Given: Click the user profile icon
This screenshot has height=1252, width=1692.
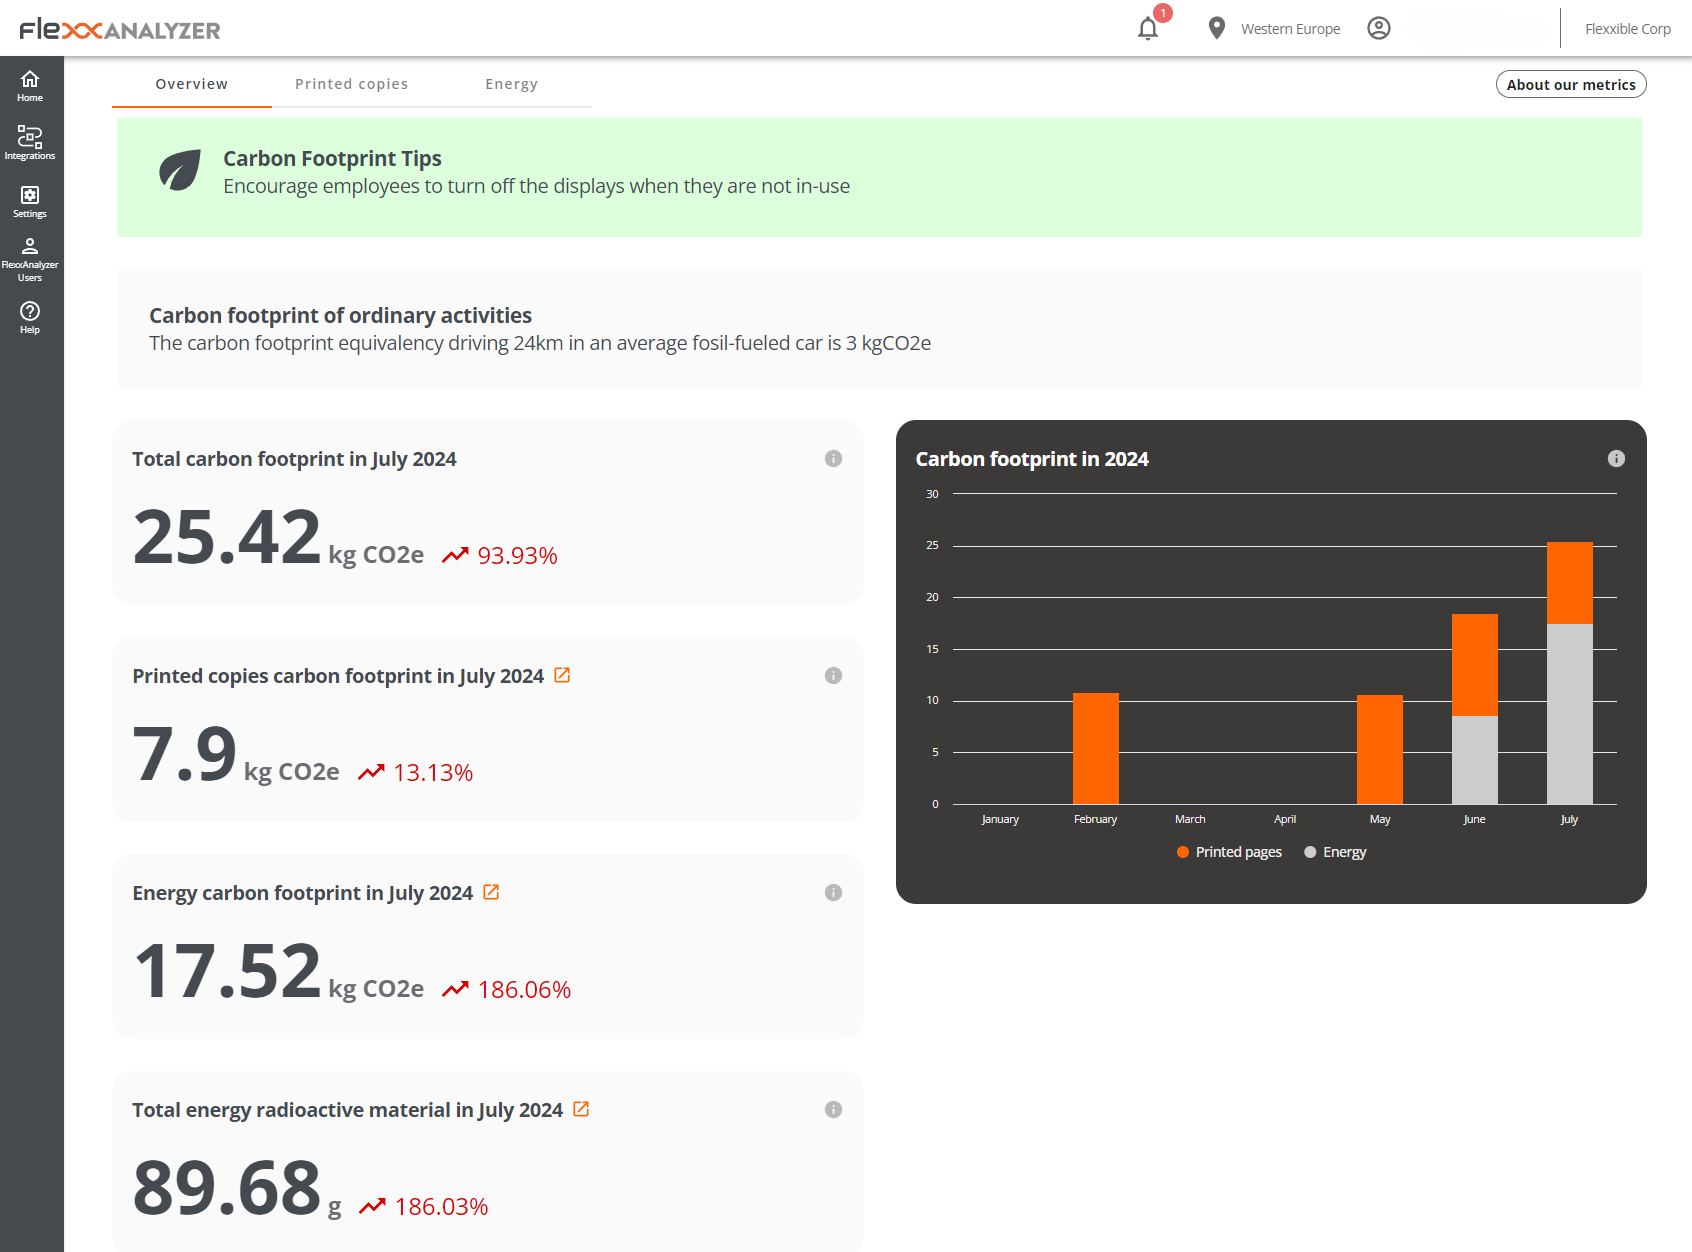Looking at the screenshot, I should tap(1378, 28).
